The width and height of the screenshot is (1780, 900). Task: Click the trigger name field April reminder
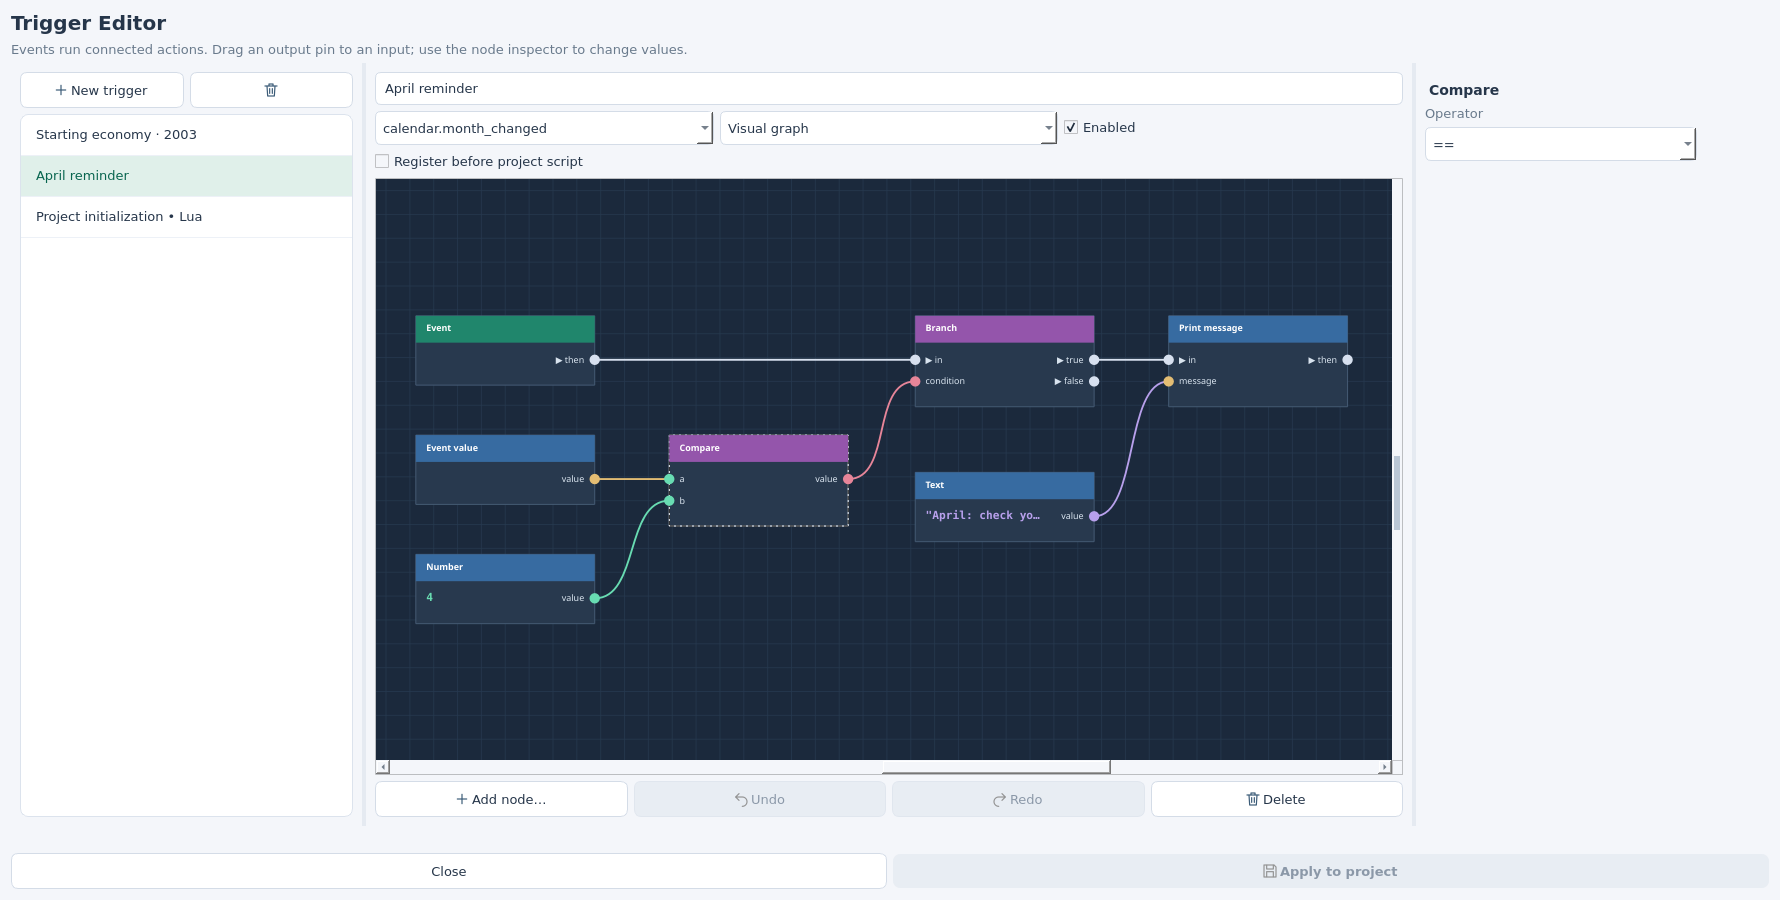coord(889,88)
